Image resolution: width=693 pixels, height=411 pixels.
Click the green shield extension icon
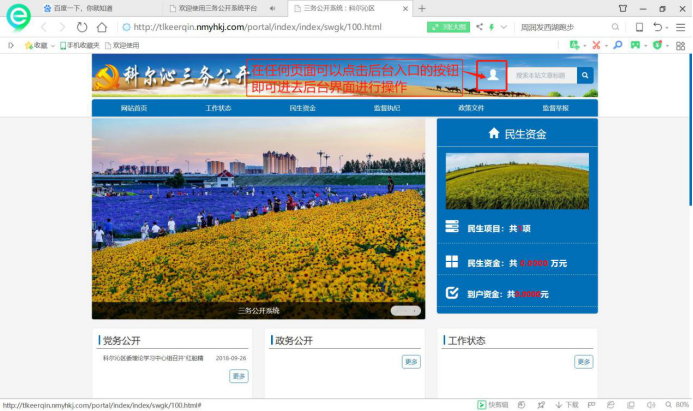[x=657, y=45]
